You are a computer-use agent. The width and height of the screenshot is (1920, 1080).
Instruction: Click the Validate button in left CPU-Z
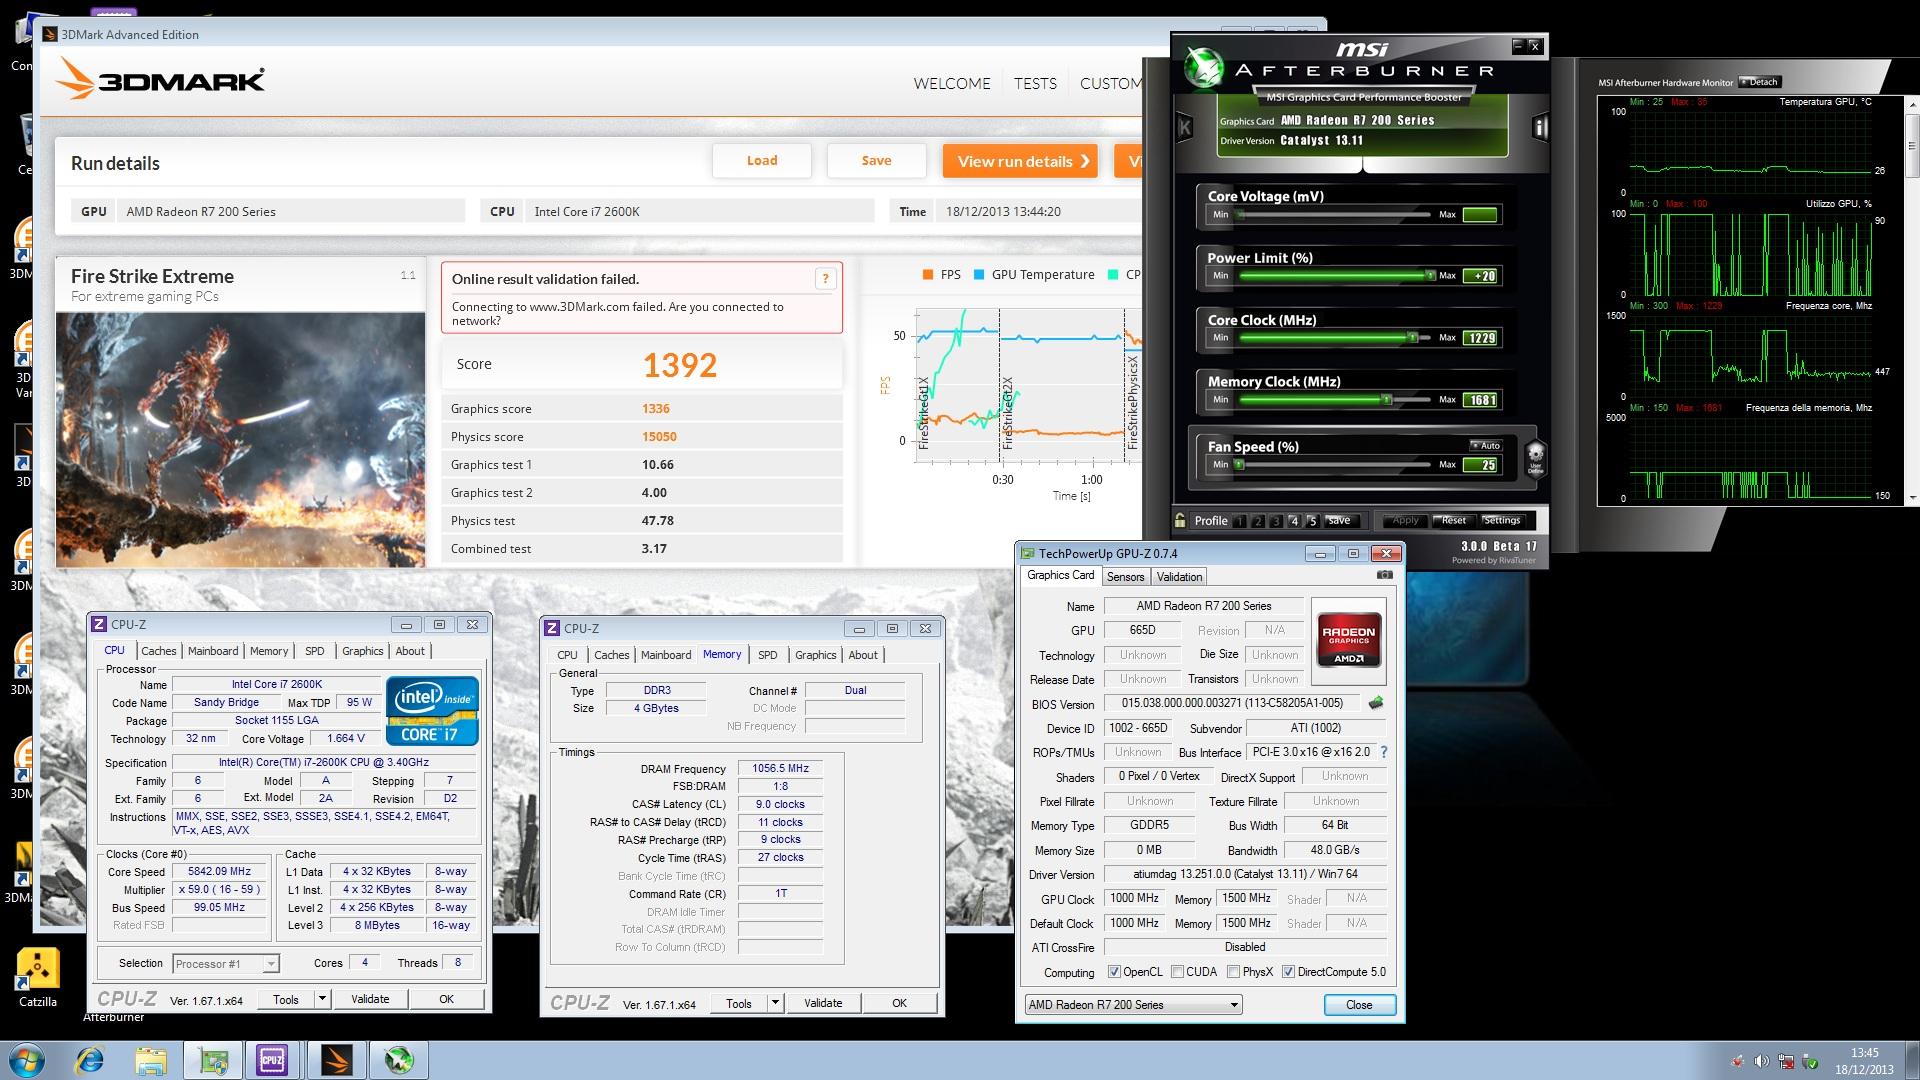(370, 999)
